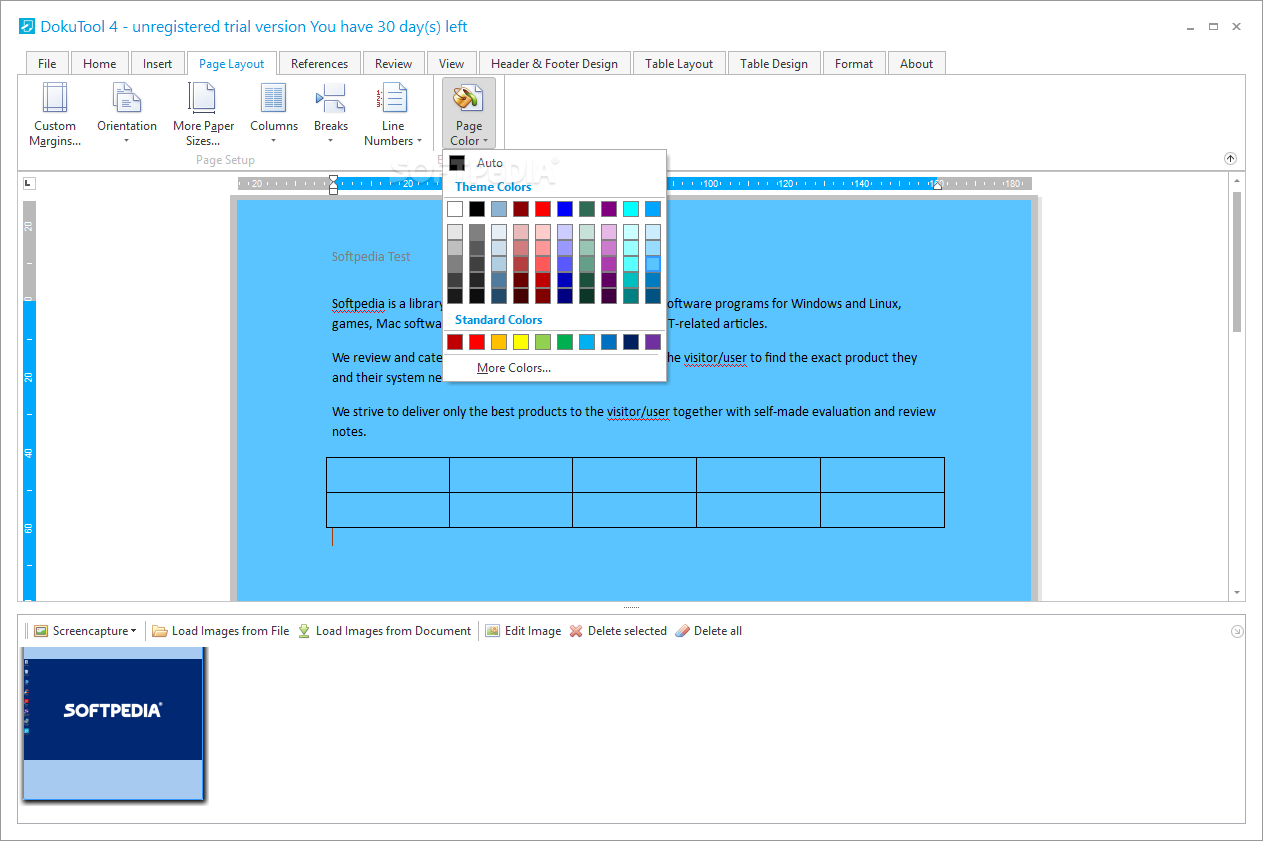
Task: Click the image panel round expand icon
Action: pos(1237,631)
